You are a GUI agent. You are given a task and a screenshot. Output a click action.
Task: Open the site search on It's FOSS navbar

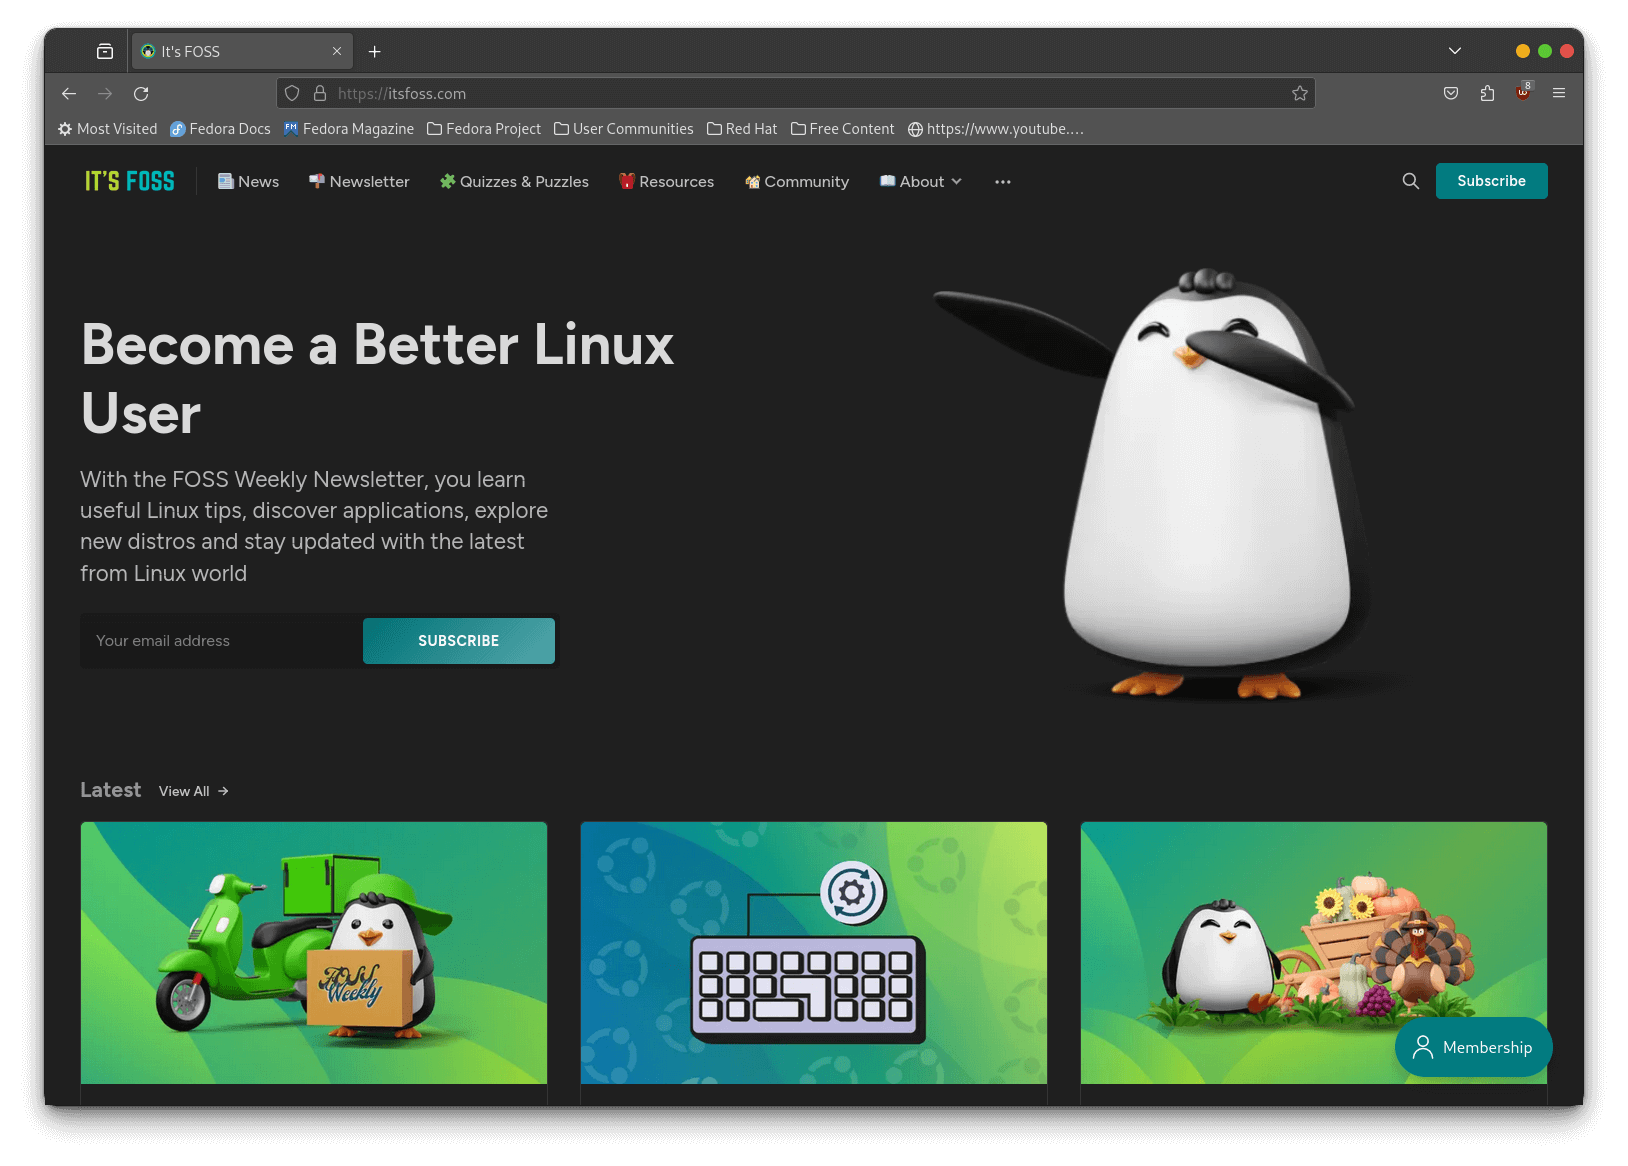pyautogui.click(x=1410, y=181)
